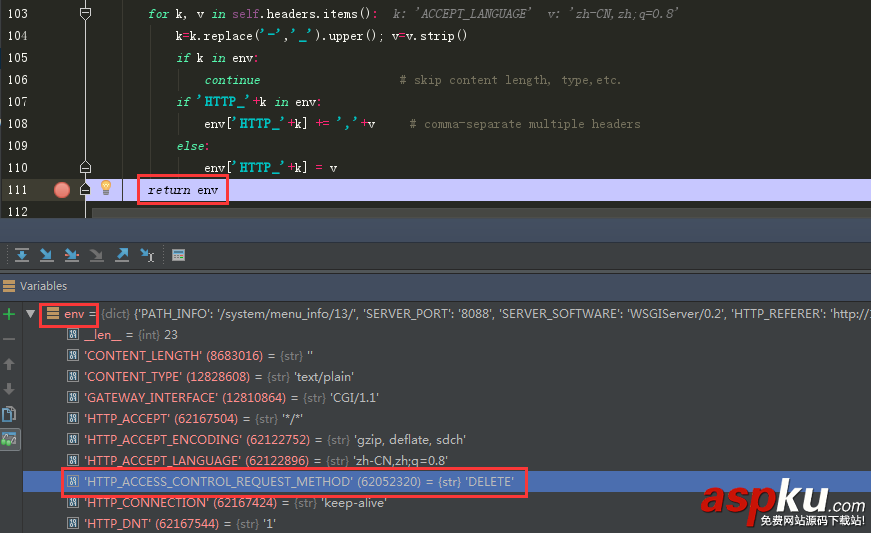Viewport: 871px width, 533px height.
Task: Select the 'CONTENT_TYPE' variable row
Action: (x=447, y=377)
